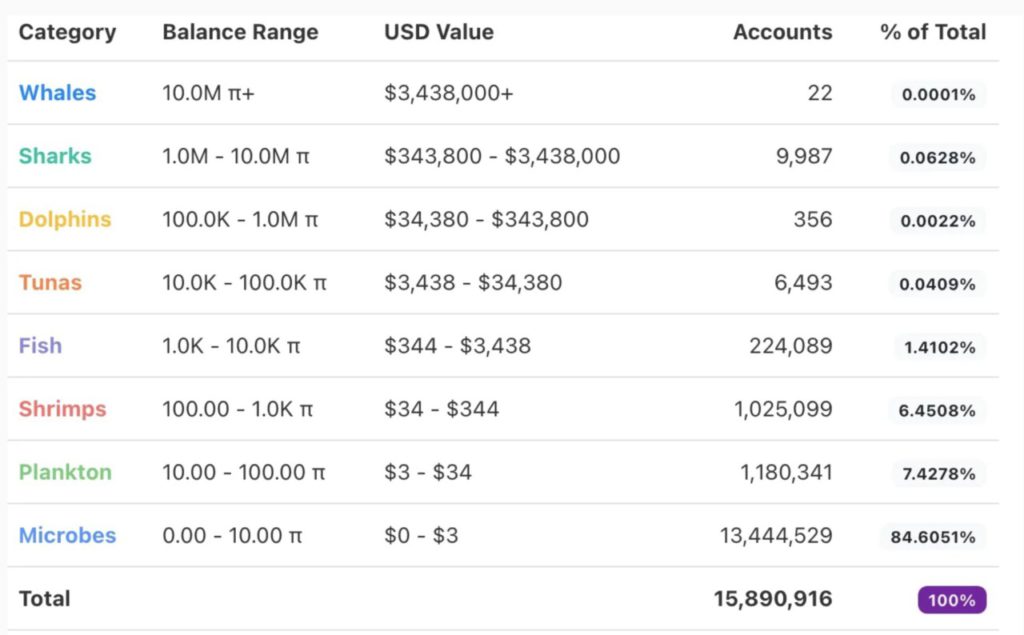
Task: Click the Whales category link
Action: (57, 93)
